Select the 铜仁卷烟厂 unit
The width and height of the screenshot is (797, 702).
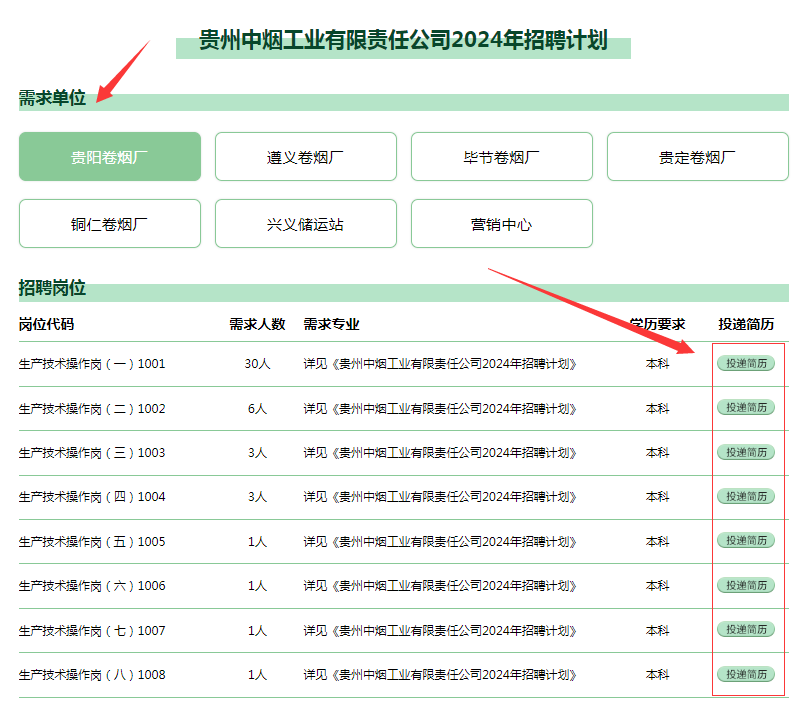[x=110, y=224]
